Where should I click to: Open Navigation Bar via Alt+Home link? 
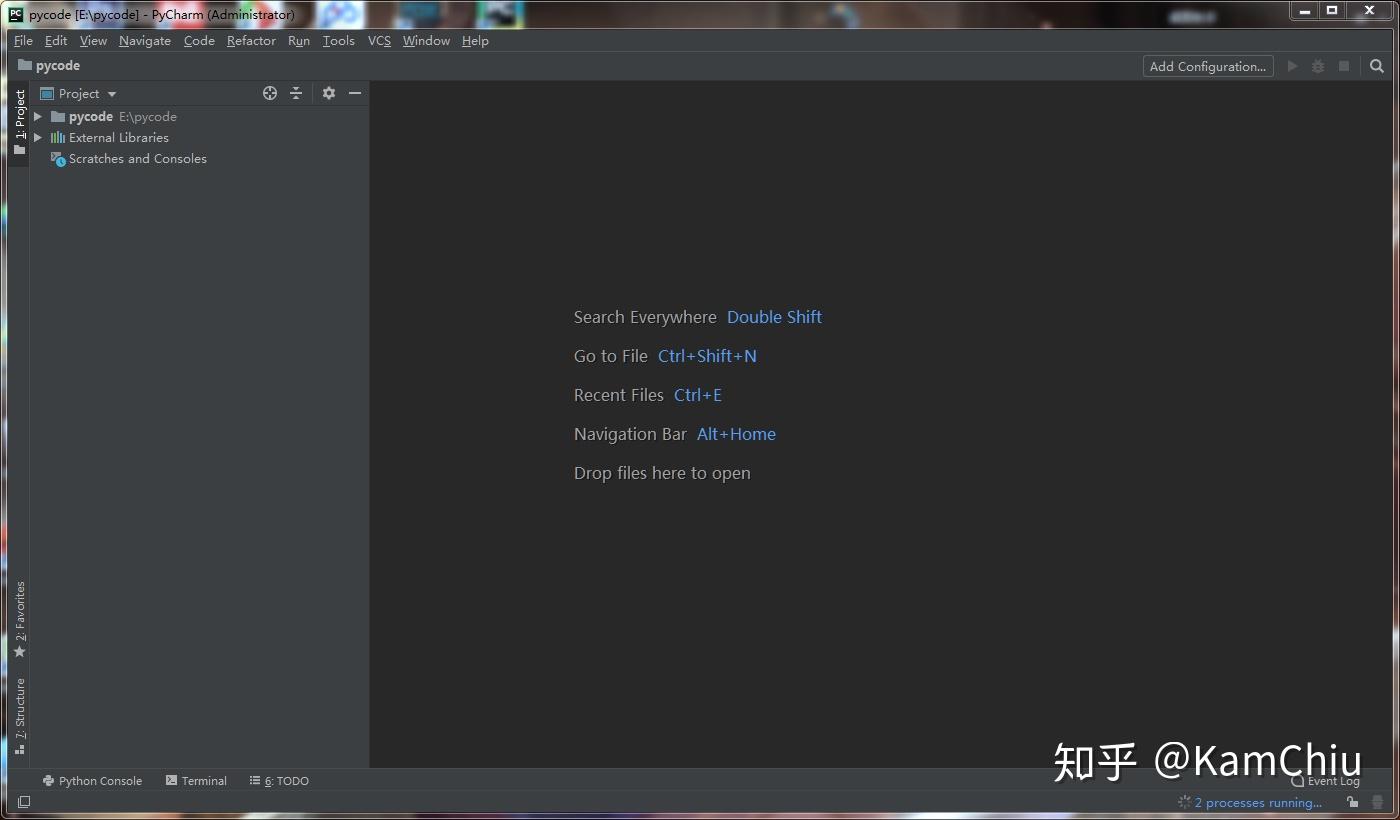(x=736, y=433)
